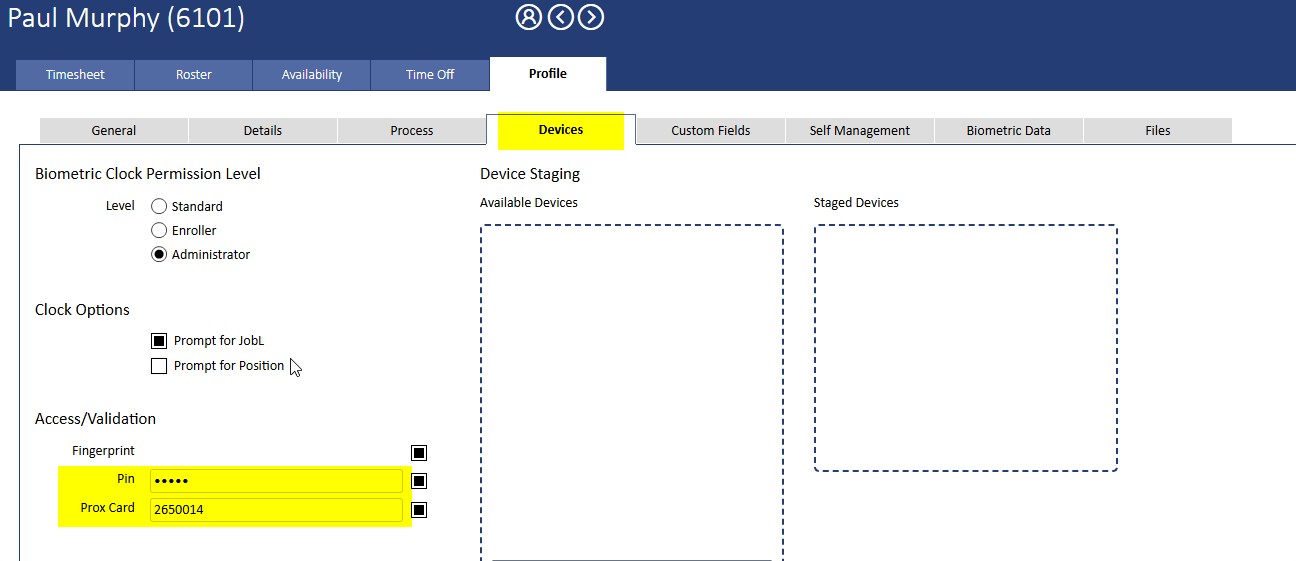Image resolution: width=1296 pixels, height=561 pixels.
Task: Switch to the Time Off tab
Action: tap(430, 74)
